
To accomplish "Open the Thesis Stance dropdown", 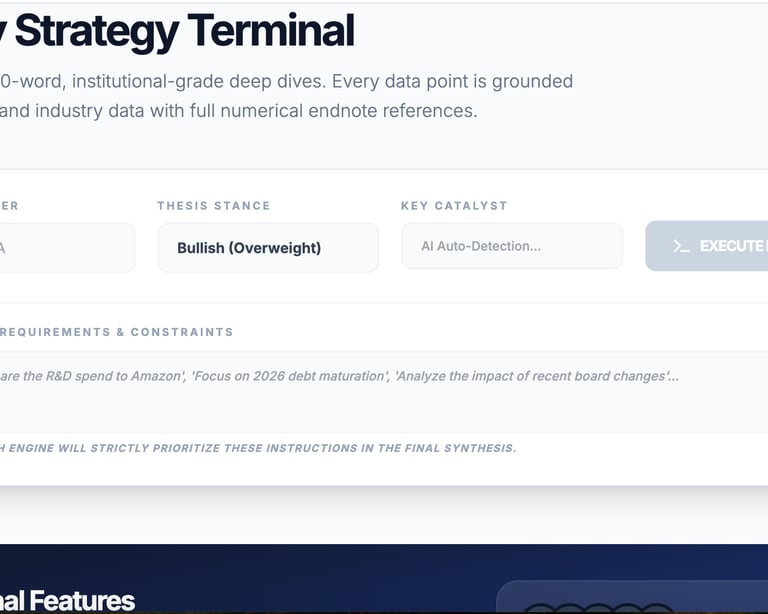I will click(x=268, y=248).
